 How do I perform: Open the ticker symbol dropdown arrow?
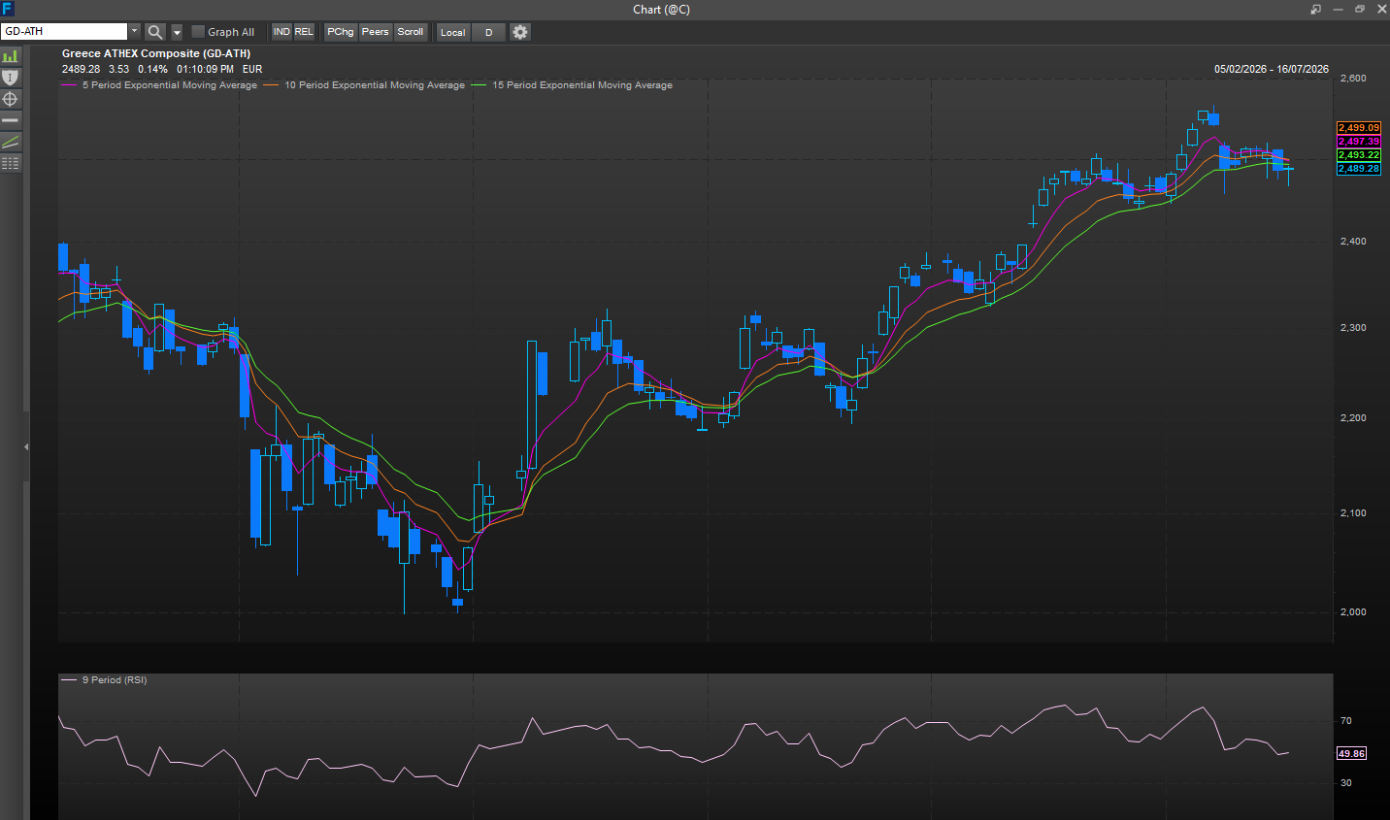tap(135, 32)
